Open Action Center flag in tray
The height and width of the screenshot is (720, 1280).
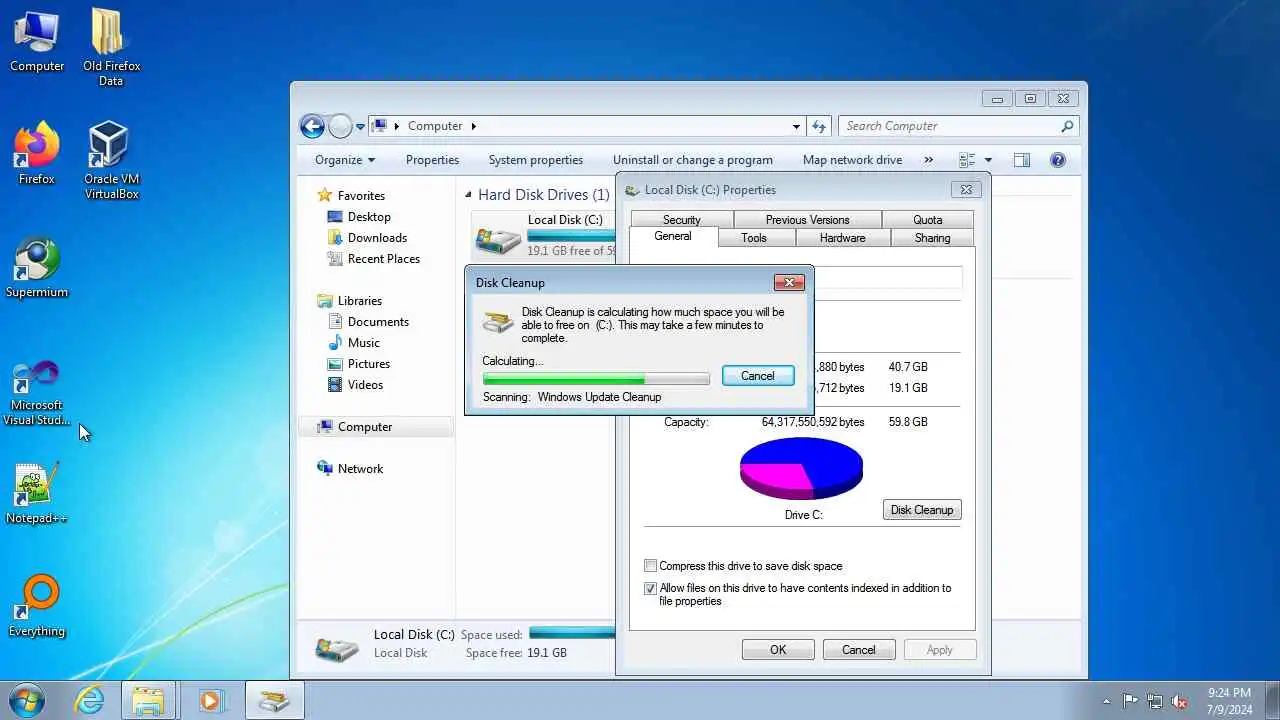click(x=1130, y=701)
